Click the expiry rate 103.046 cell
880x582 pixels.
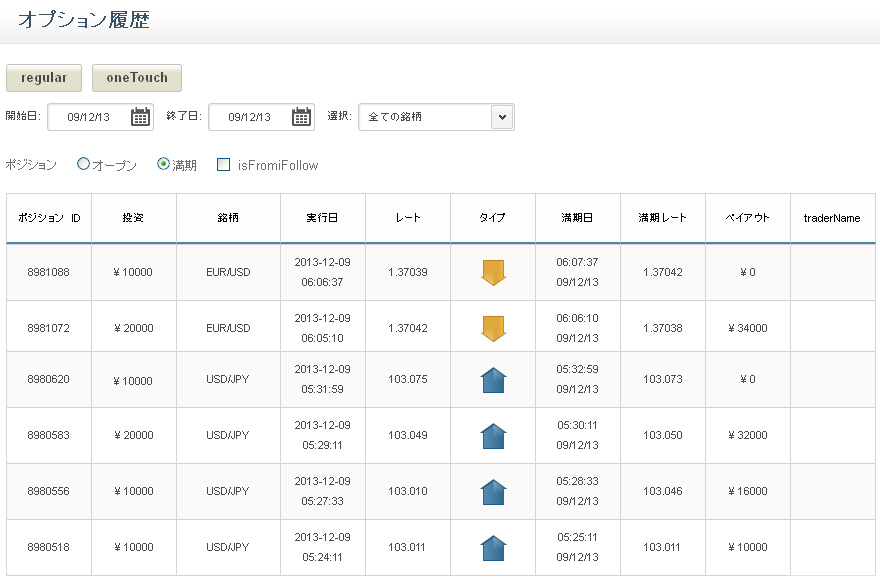[x=663, y=492]
